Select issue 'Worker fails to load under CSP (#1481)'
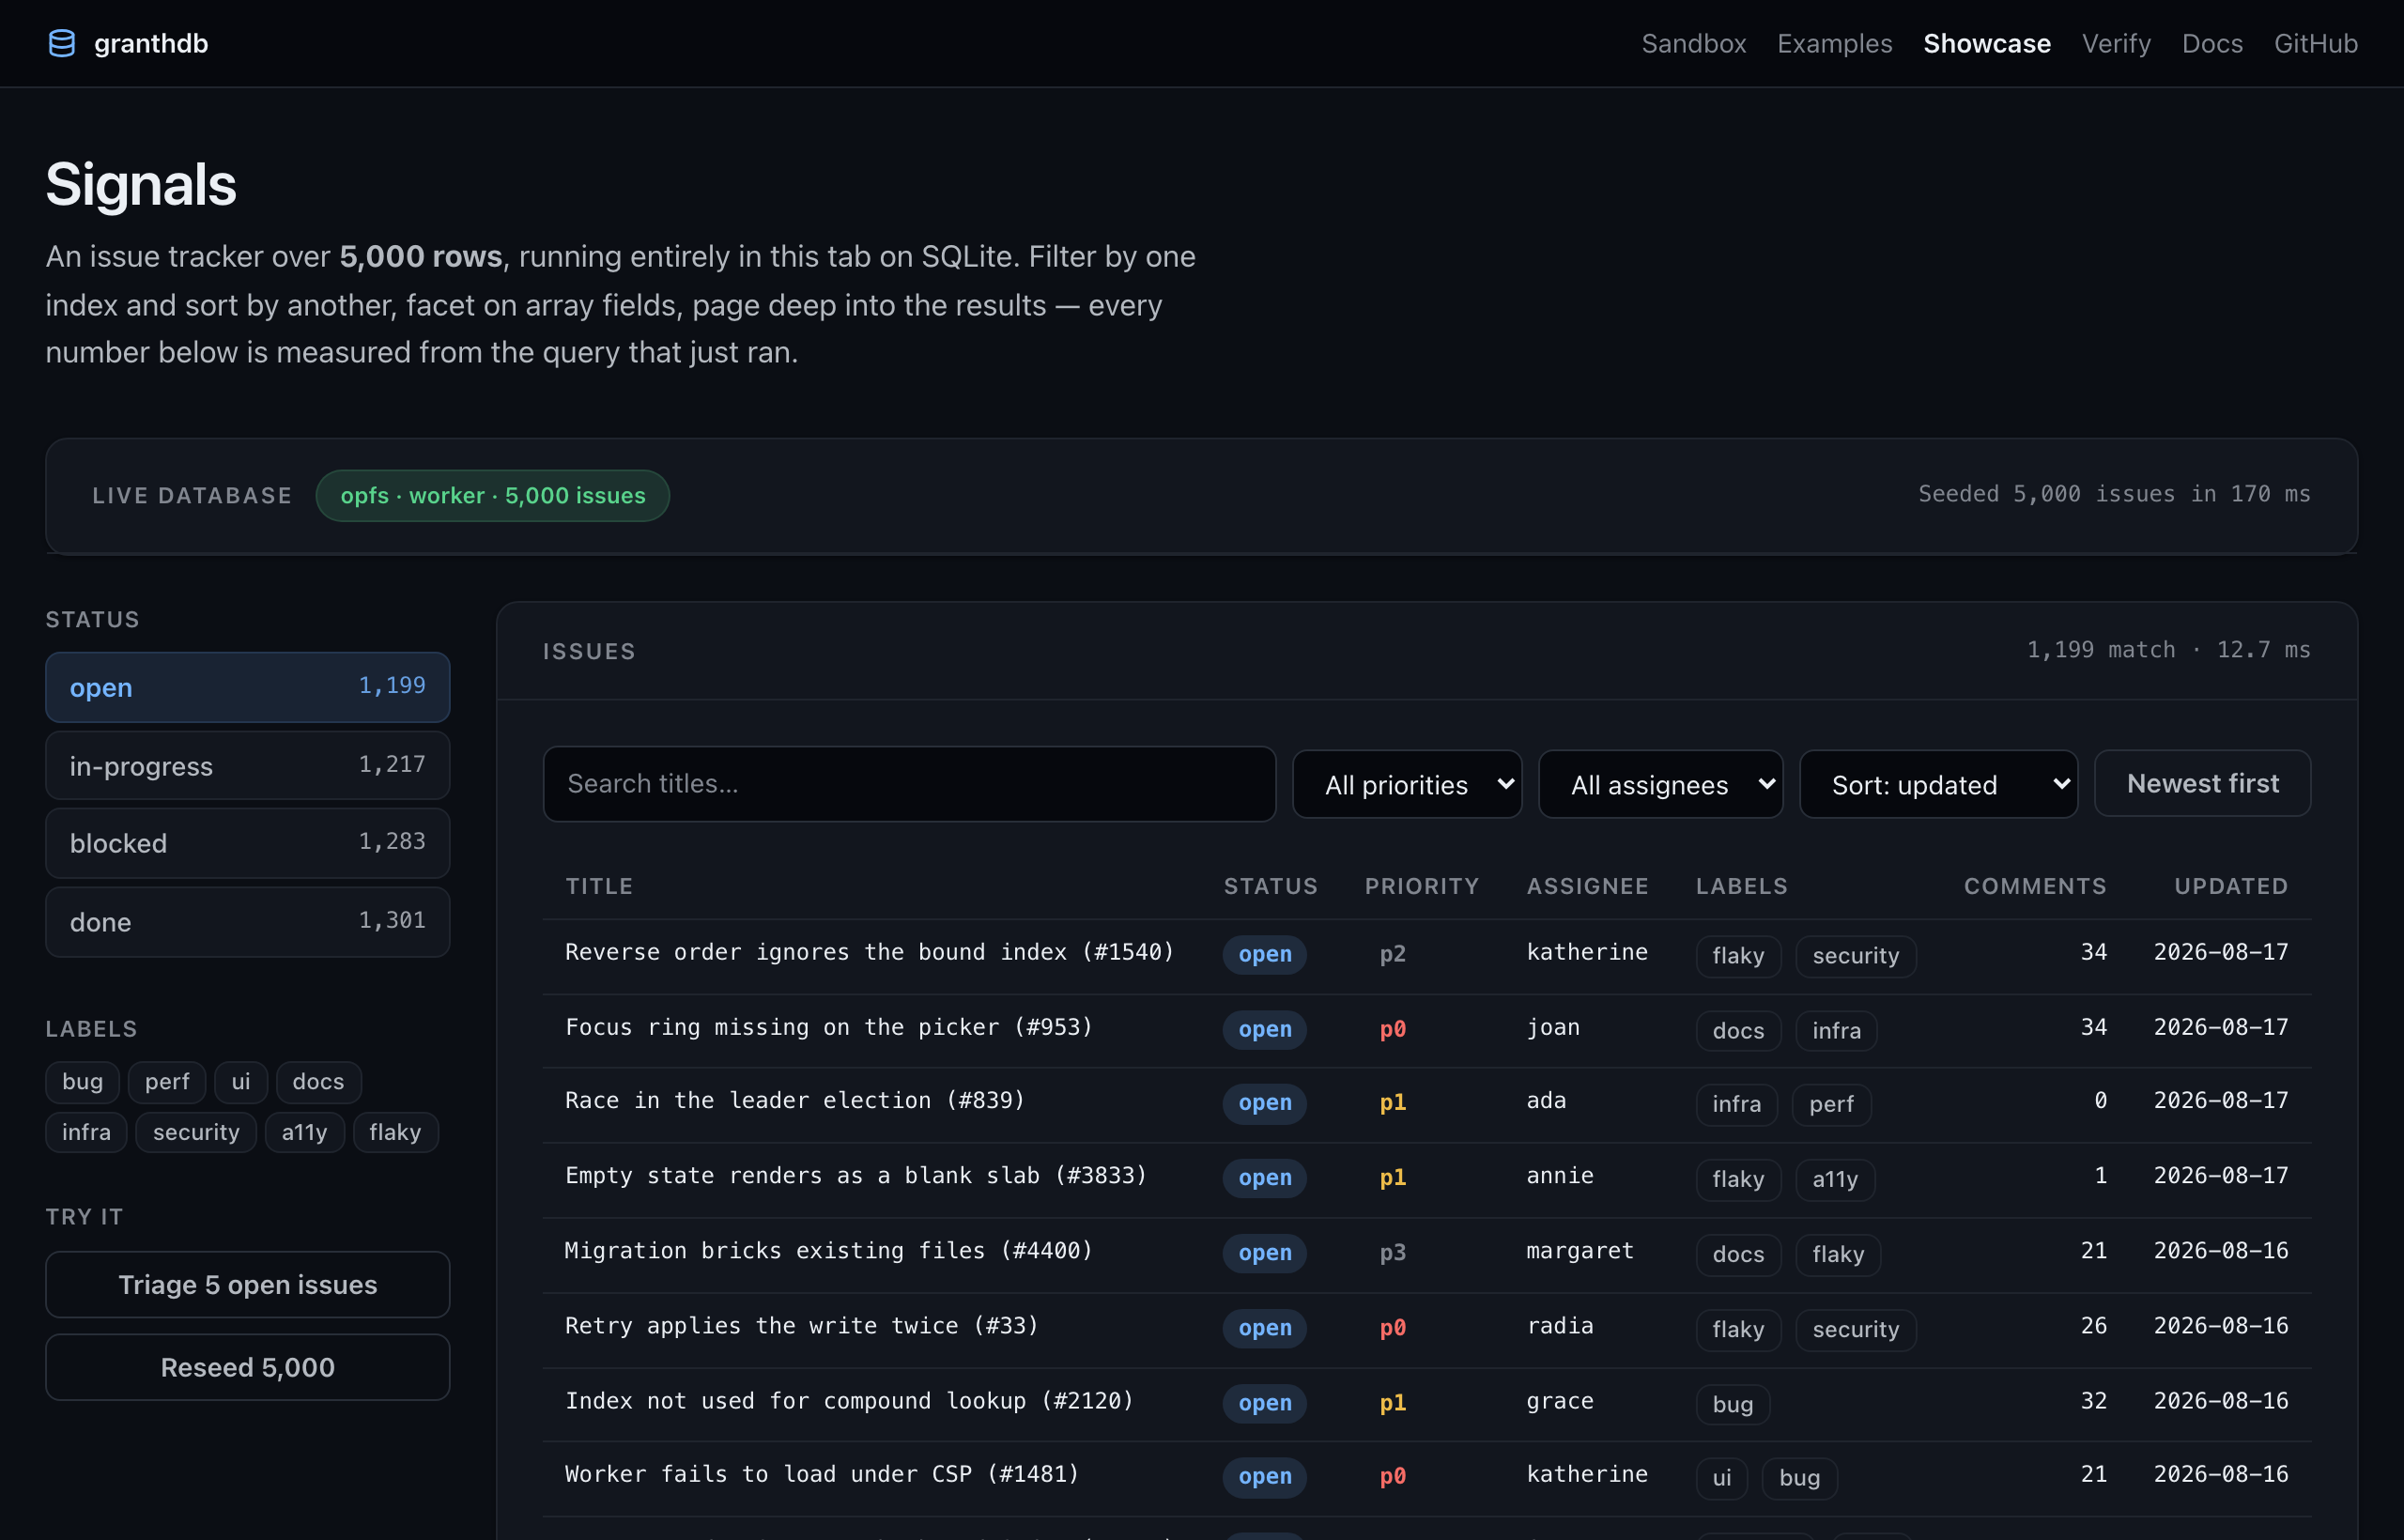This screenshot has width=2404, height=1540. click(822, 1474)
